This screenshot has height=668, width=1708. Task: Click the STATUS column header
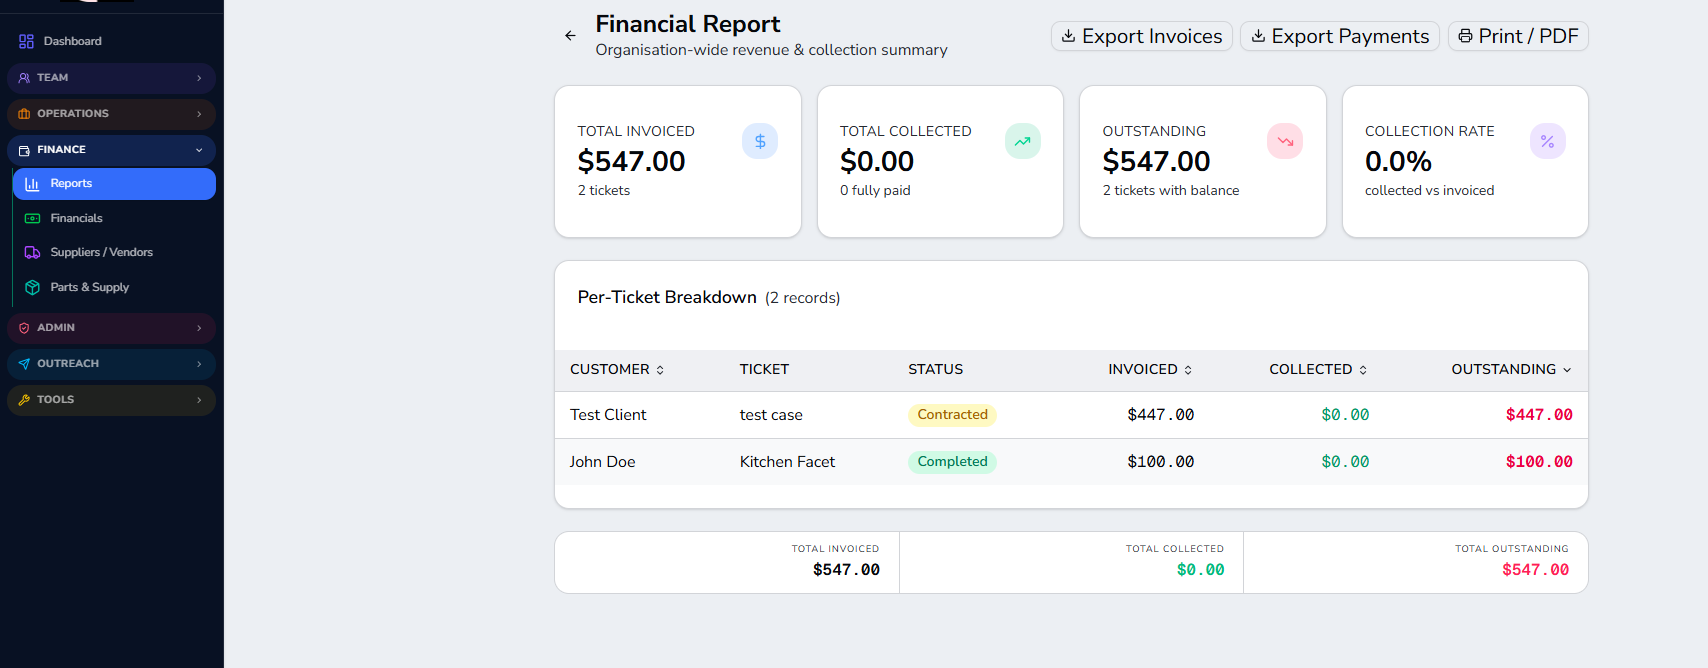[x=935, y=370]
